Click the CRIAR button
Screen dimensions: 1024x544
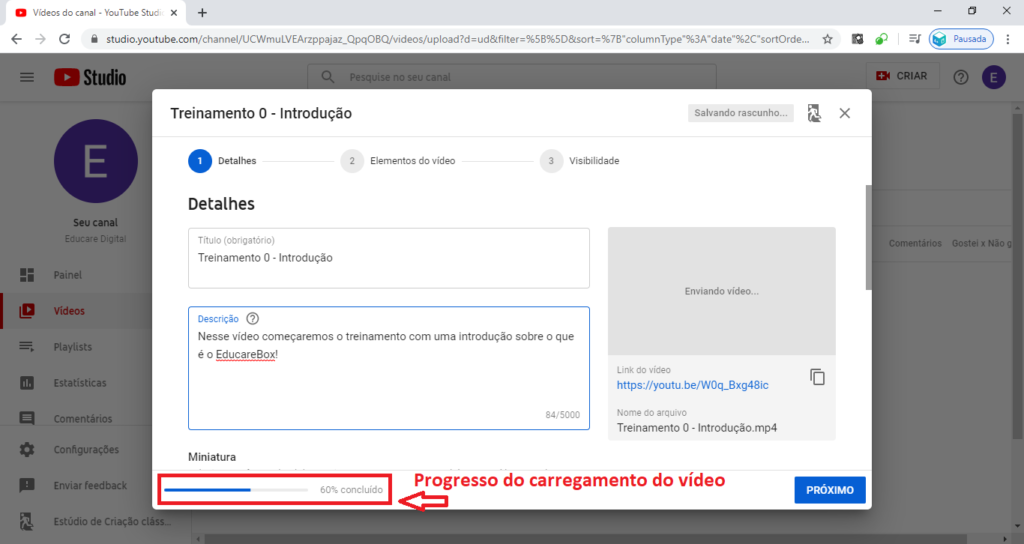(x=902, y=76)
